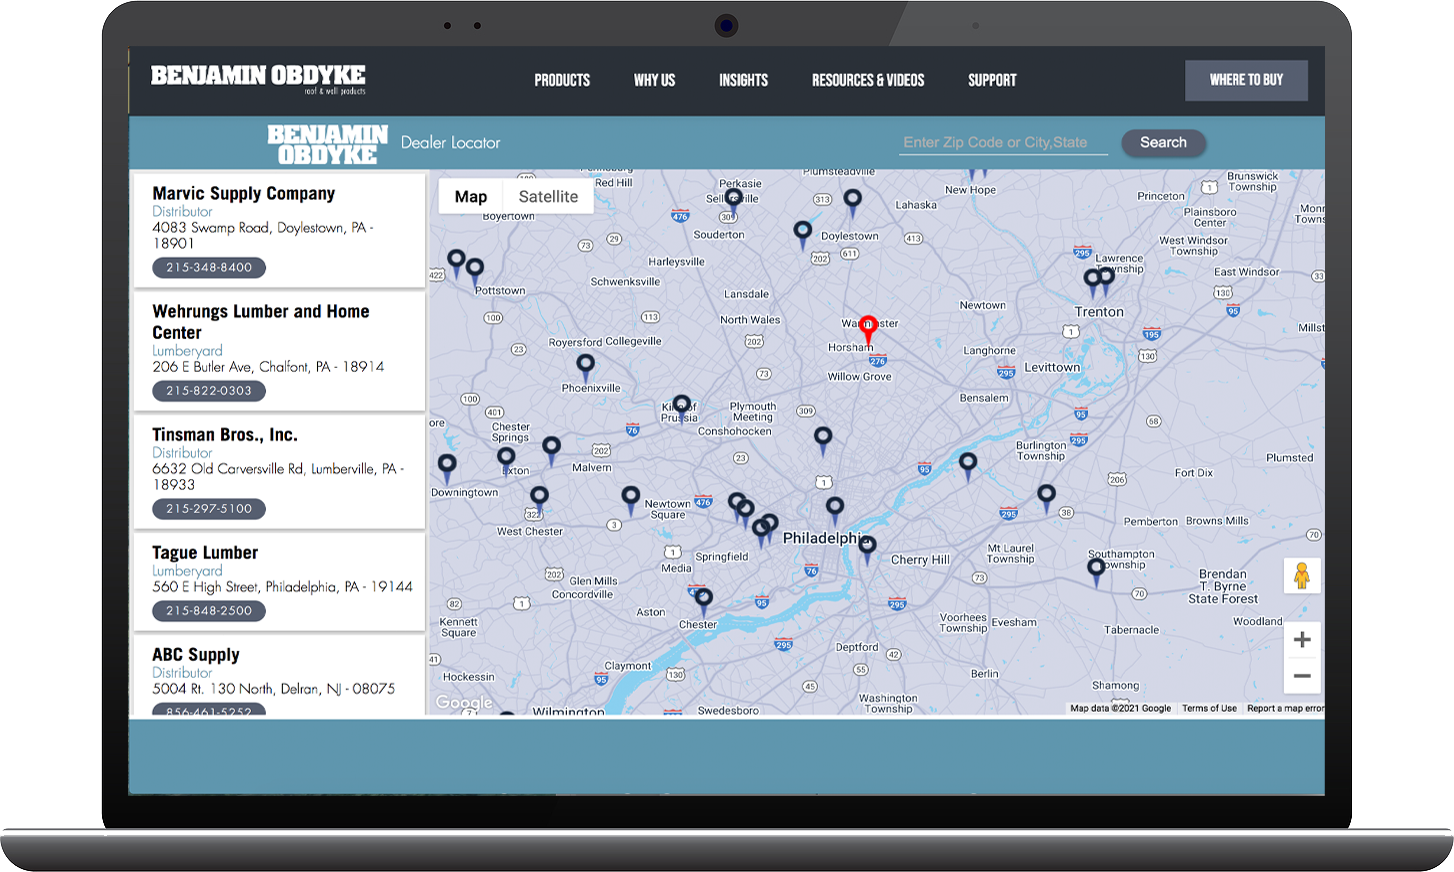Click the Dealer Locator banner logo

[x=328, y=144]
